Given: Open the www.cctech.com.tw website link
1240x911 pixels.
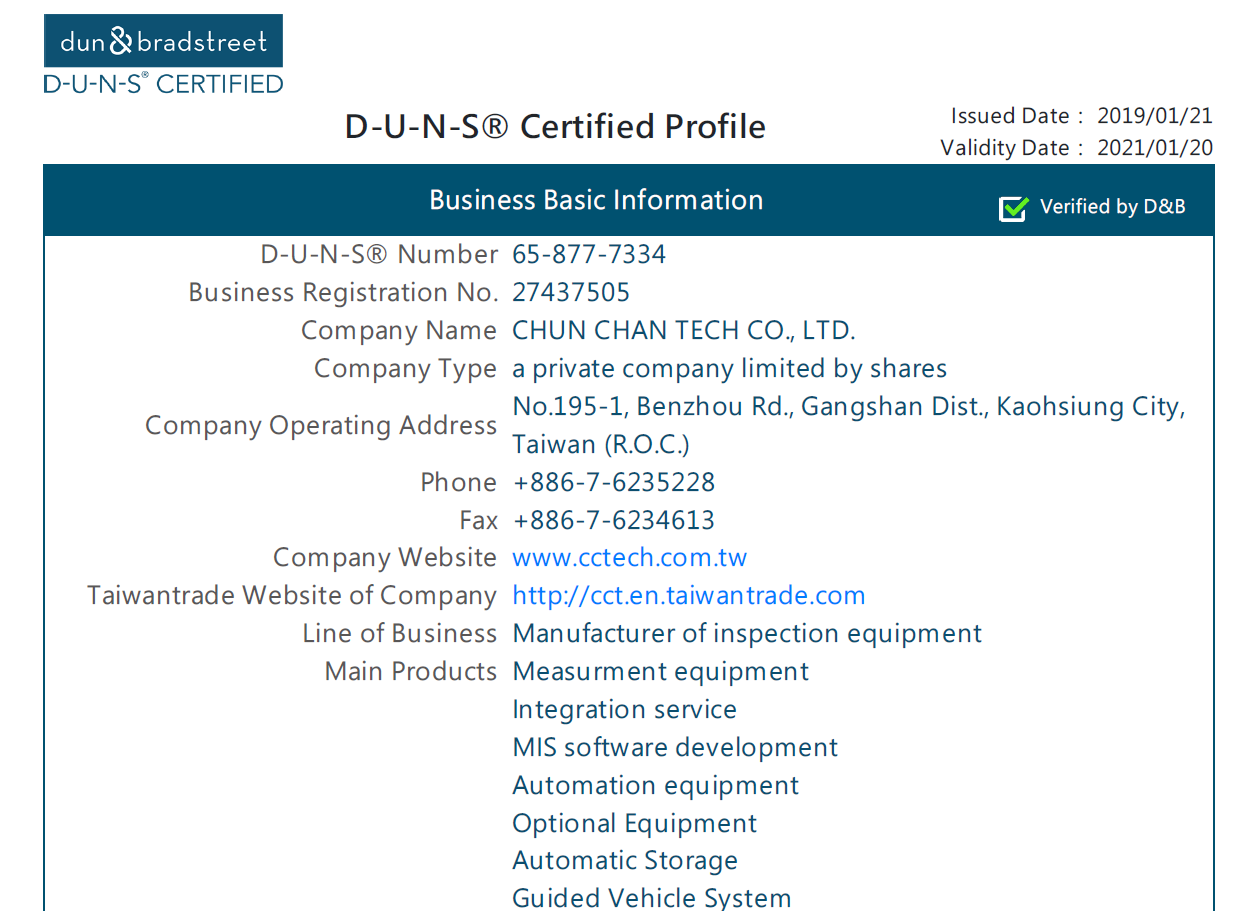Looking at the screenshot, I should 630,557.
